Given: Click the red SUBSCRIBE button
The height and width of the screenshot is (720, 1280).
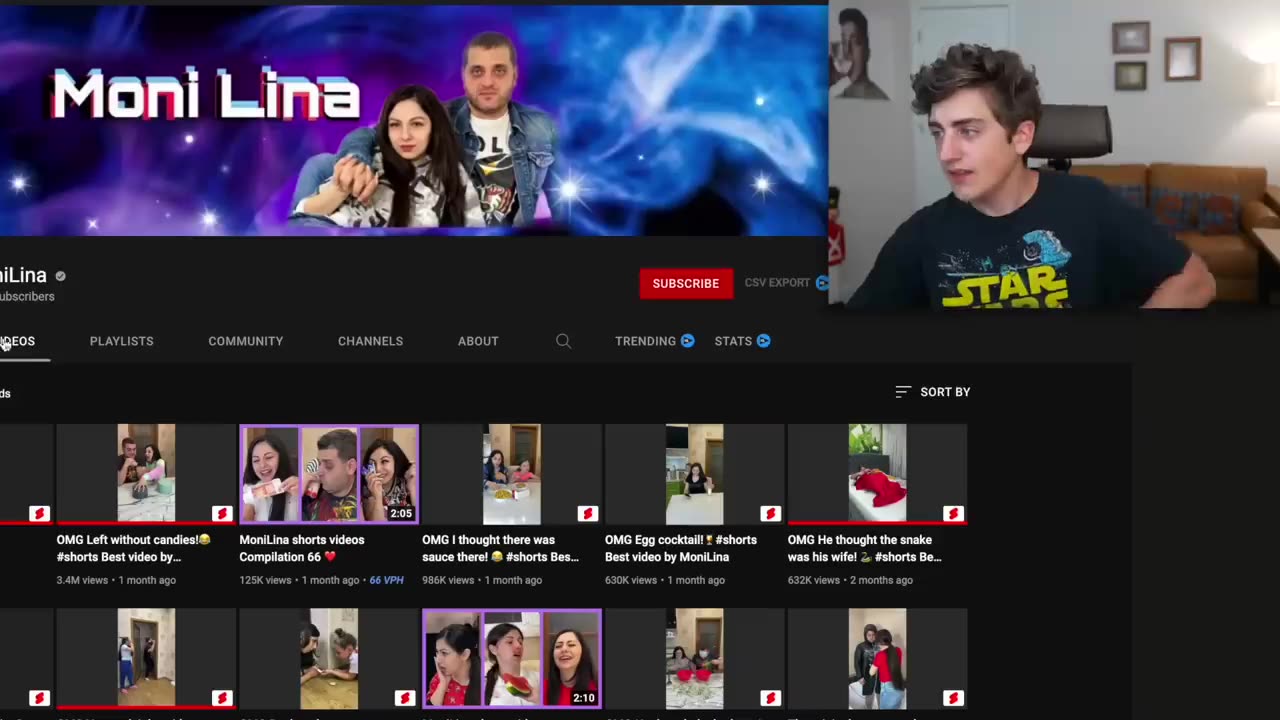Looking at the screenshot, I should (686, 284).
